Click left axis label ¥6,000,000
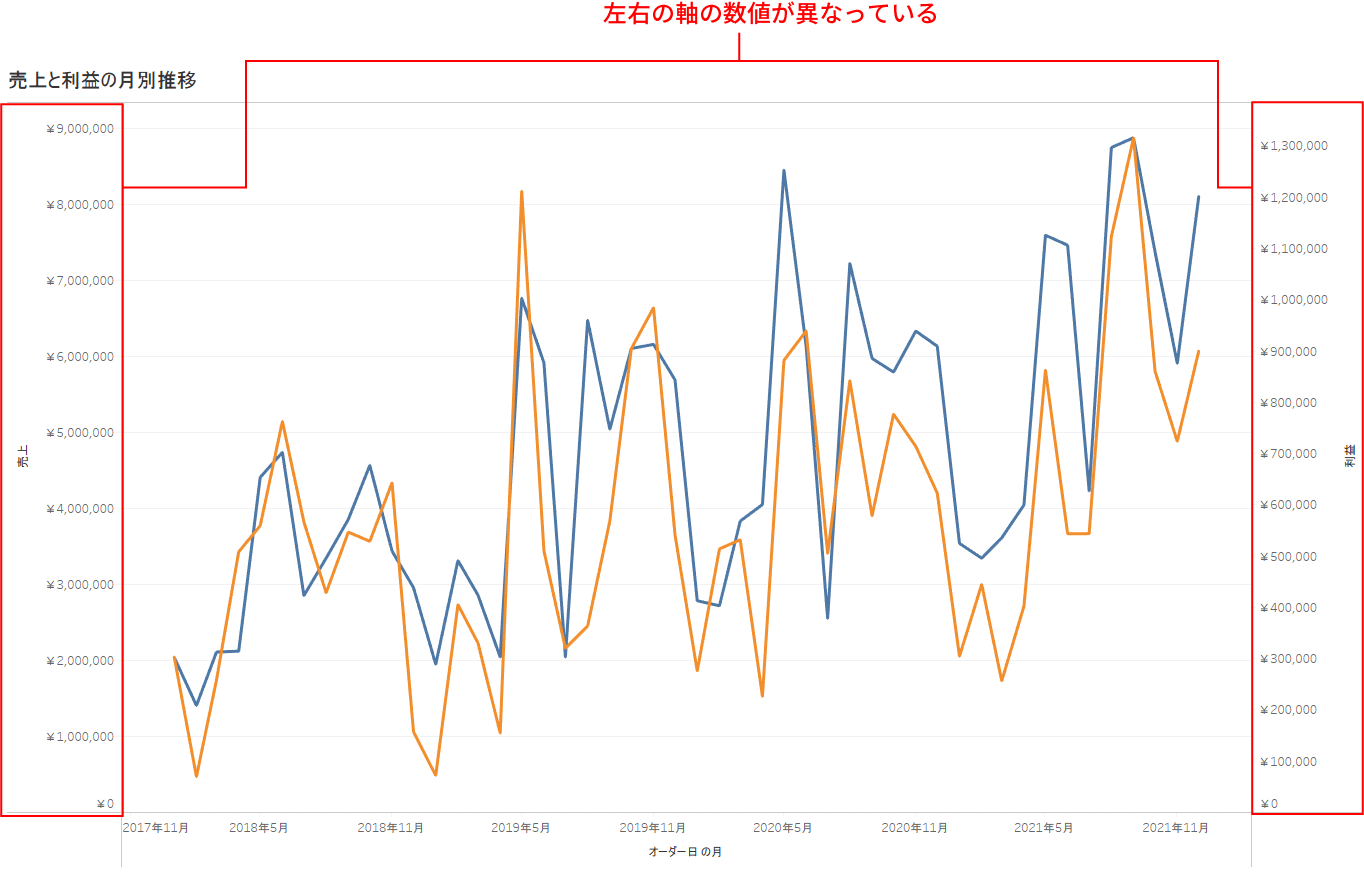Image resolution: width=1364 pixels, height=873 pixels. (80, 357)
